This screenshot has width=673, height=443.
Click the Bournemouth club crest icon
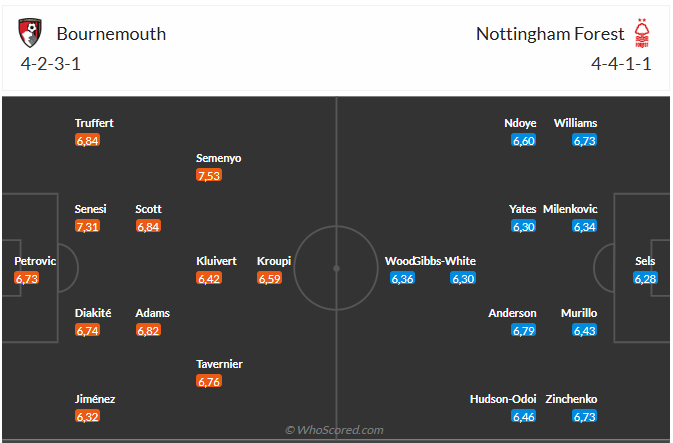tap(32, 34)
